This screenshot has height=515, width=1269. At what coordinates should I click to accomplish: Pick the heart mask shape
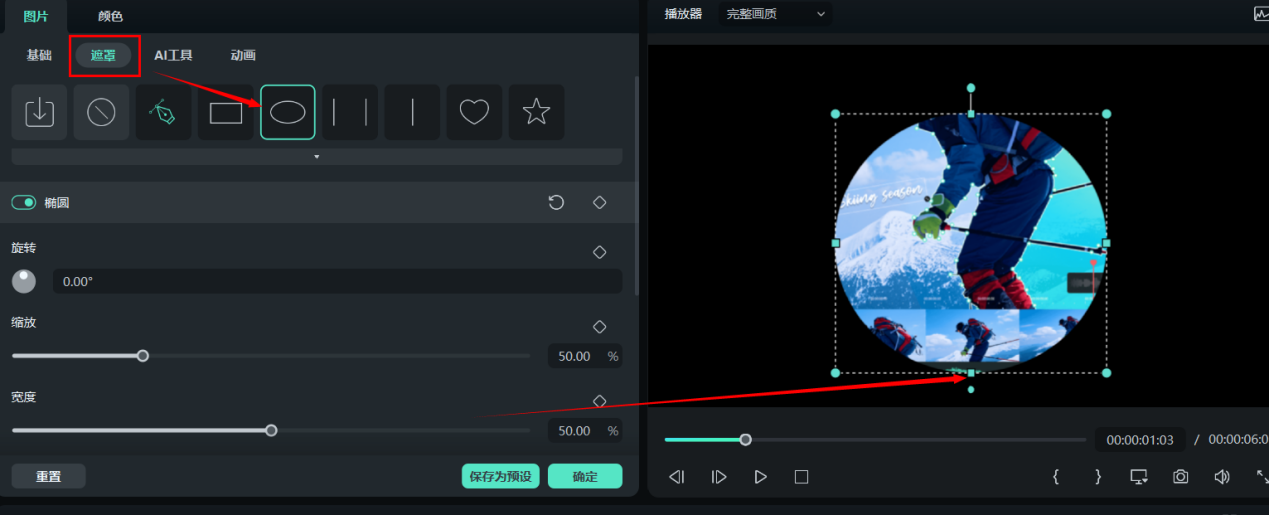coord(474,112)
